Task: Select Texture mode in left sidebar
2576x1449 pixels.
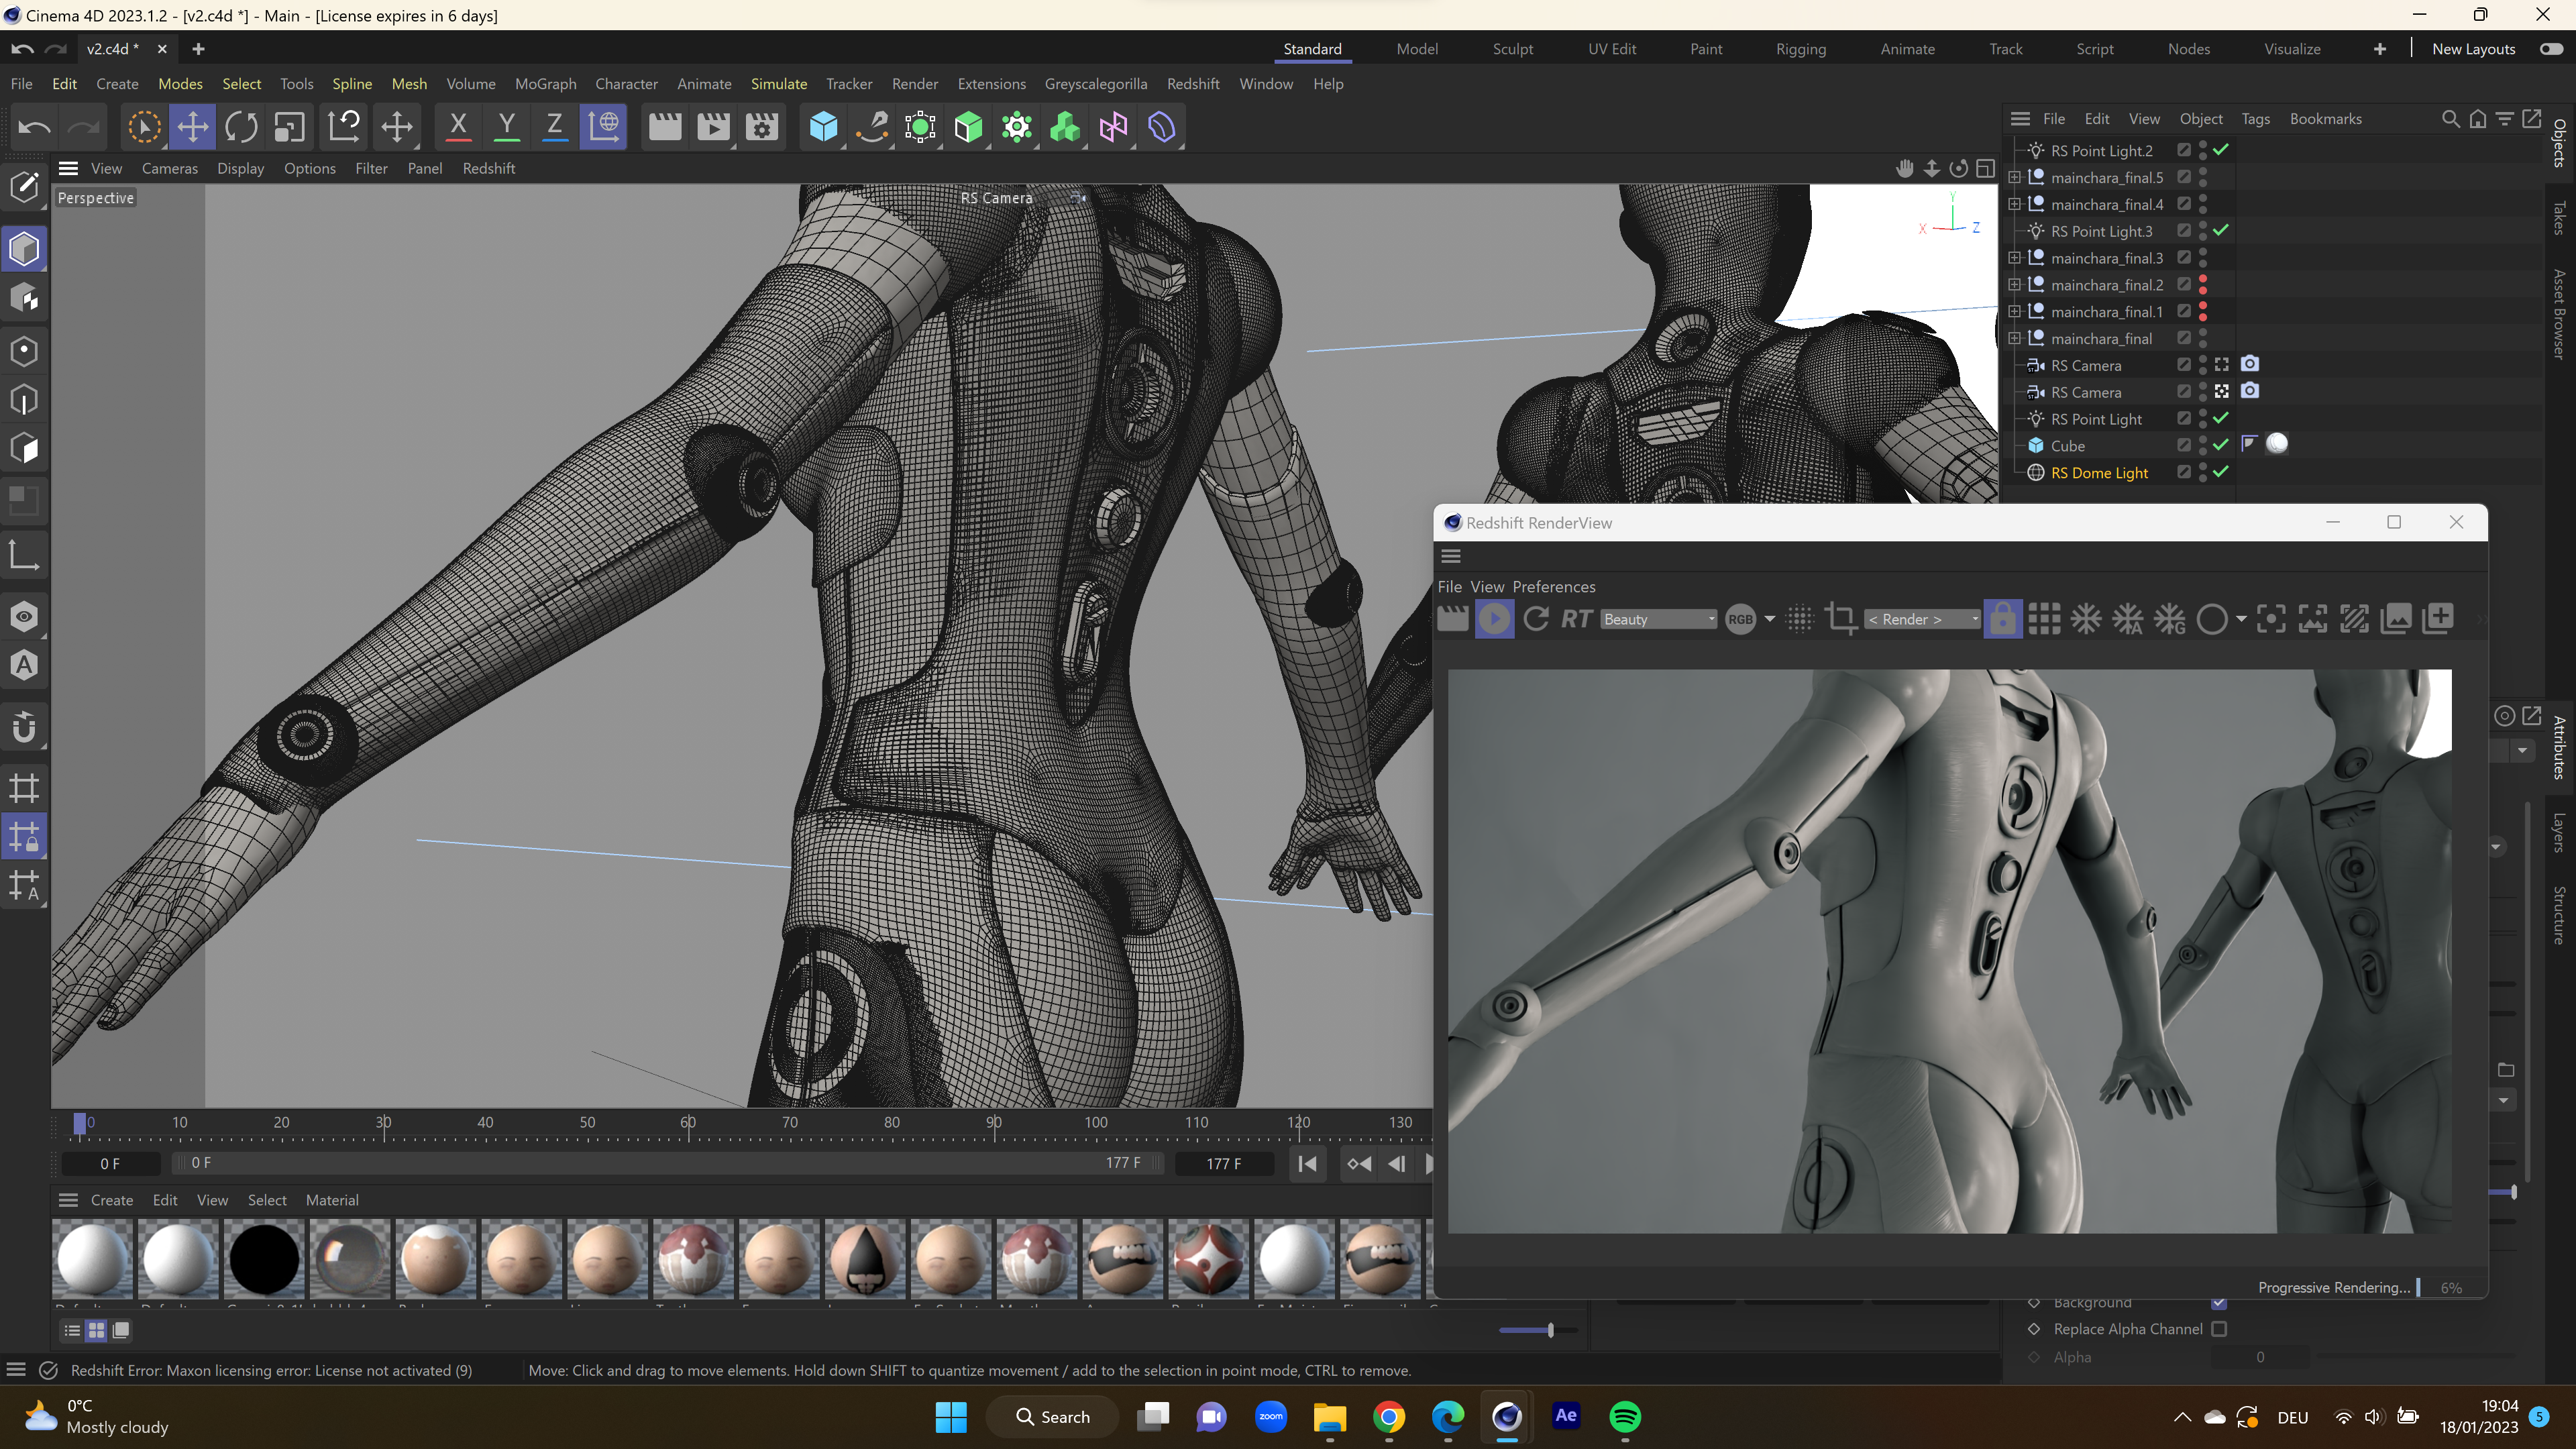Action: tap(24, 298)
